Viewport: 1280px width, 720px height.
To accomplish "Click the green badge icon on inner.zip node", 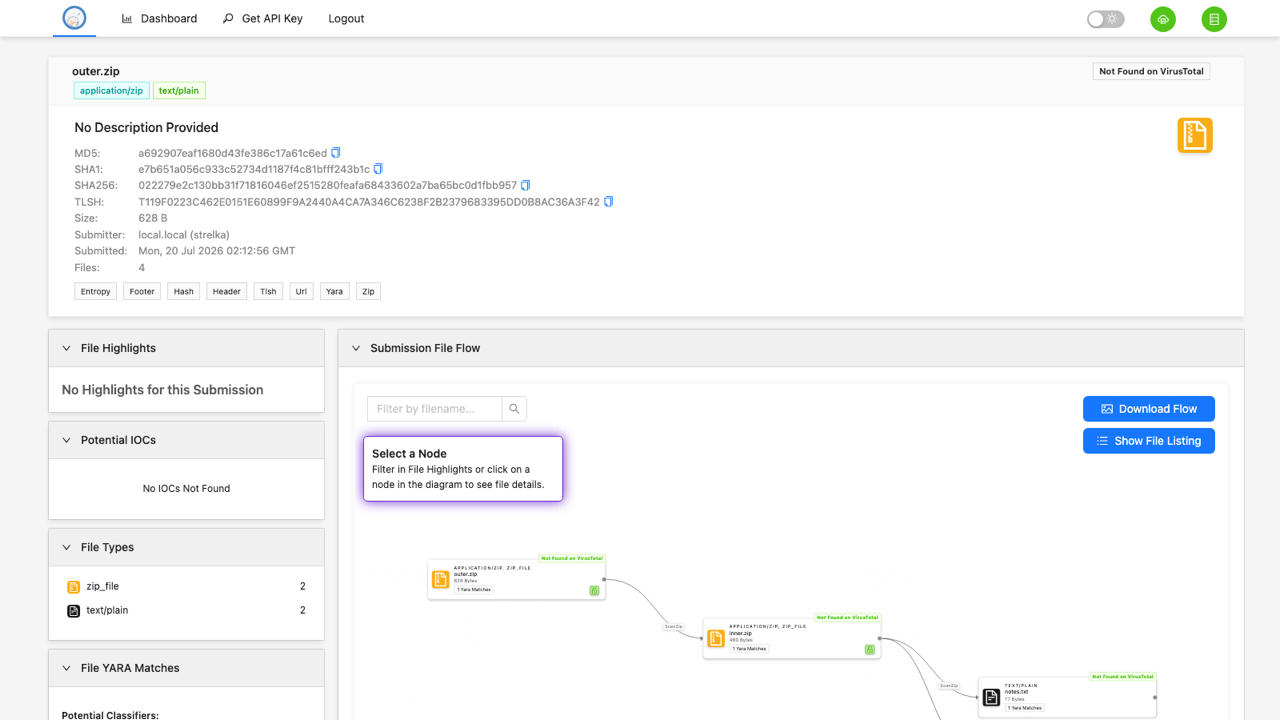I will point(869,649).
